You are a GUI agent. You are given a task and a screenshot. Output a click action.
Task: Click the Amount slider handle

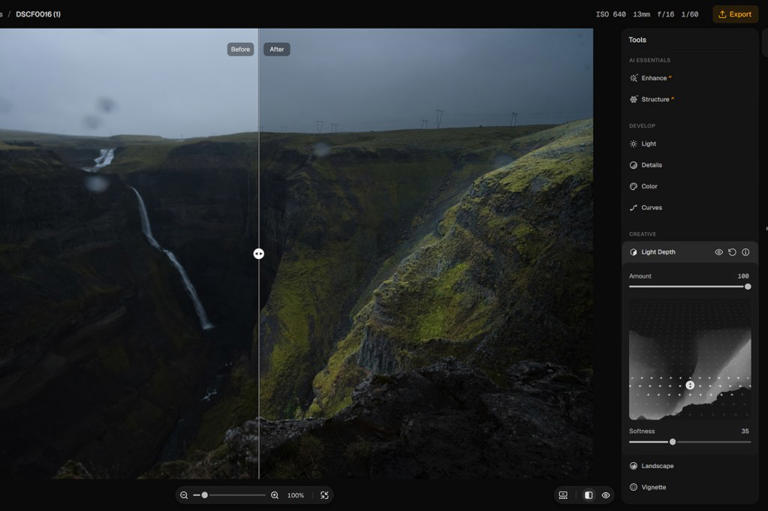click(748, 287)
